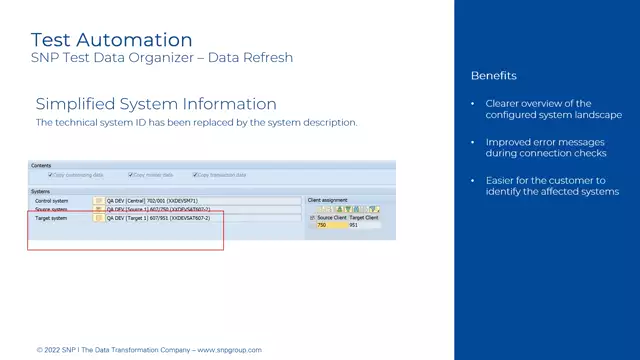Open value help button beside Control system
This screenshot has height=360, width=640.
(98, 201)
